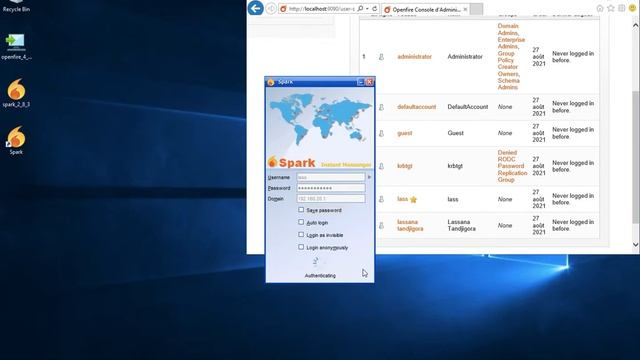The height and width of the screenshot is (360, 640).
Task: Open the lass user link
Action: coord(402,199)
